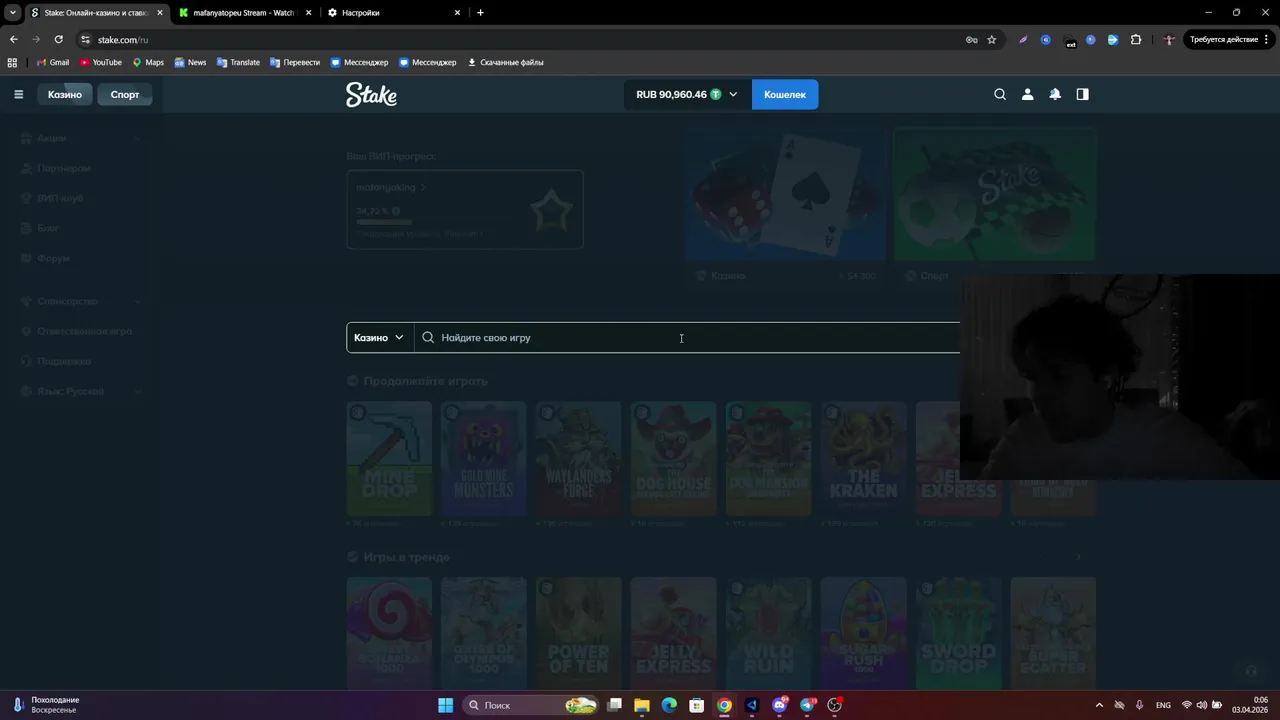
Task: Switch to the Stake browser tab
Action: point(96,13)
